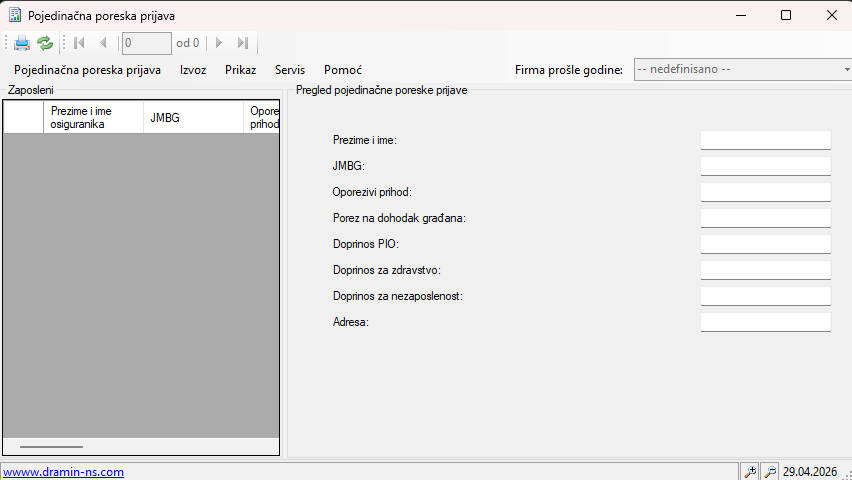Screen dimensions: 852x480
Task: Click the date 29.04.2026 in status bar
Action: [810, 472]
